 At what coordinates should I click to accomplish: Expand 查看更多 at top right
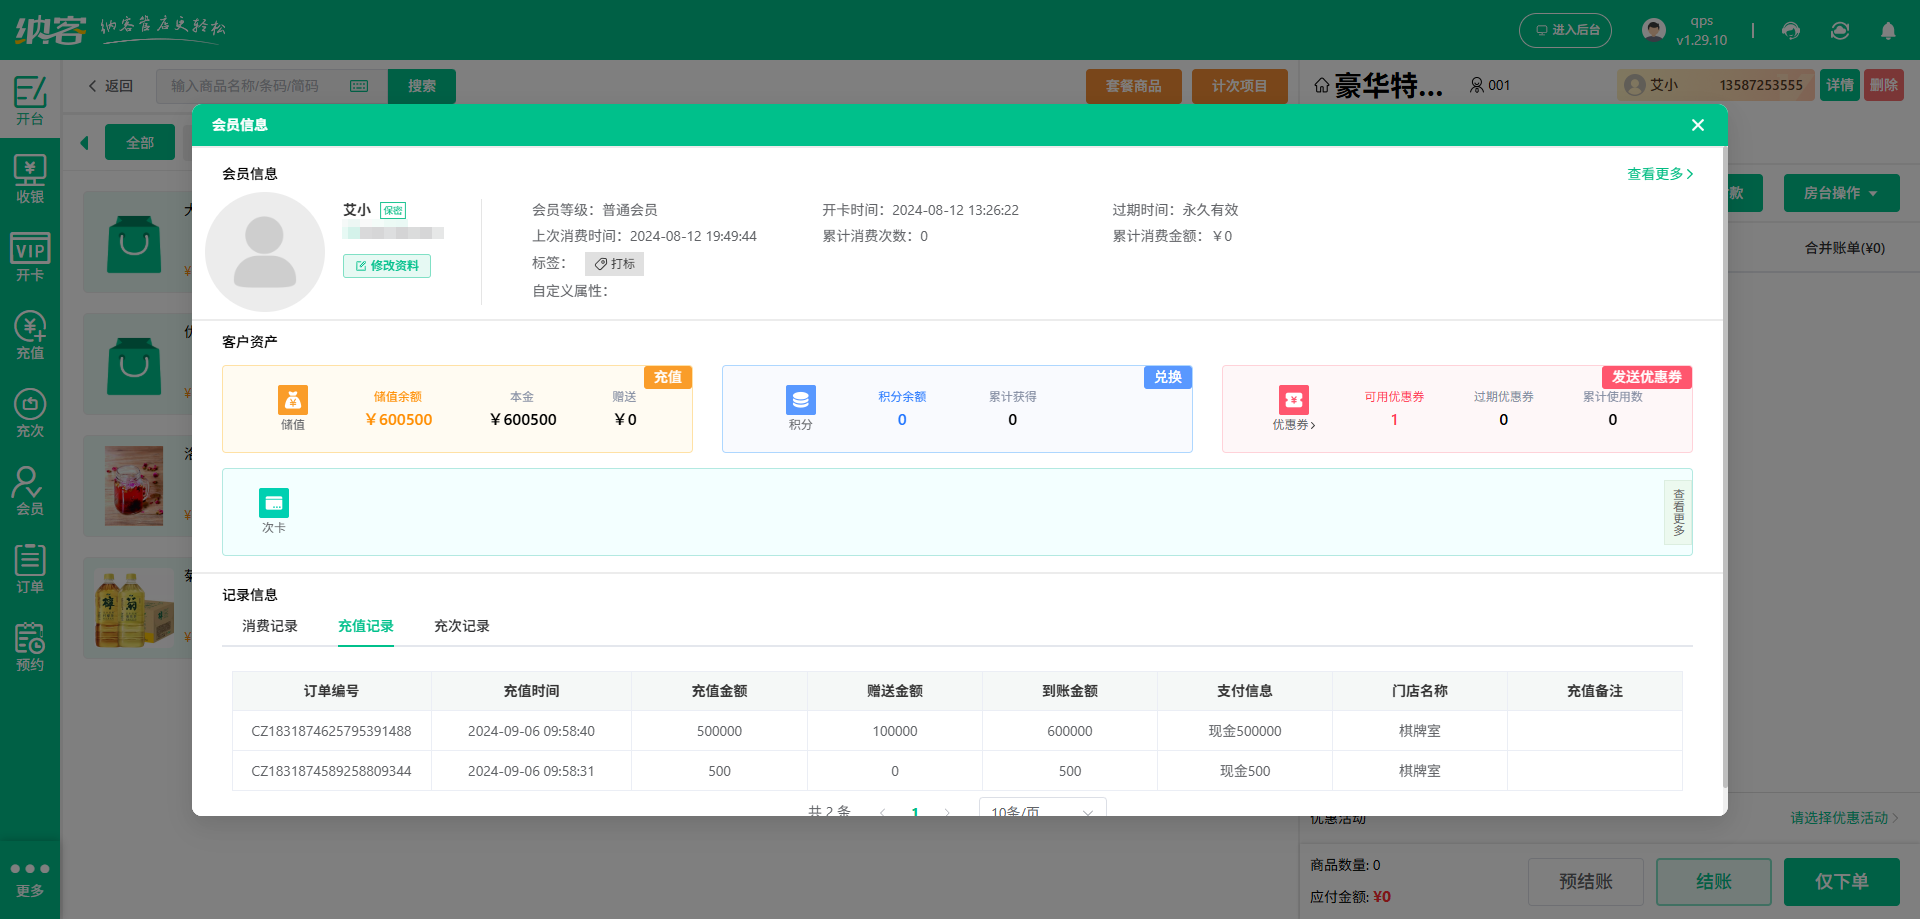click(x=1659, y=174)
